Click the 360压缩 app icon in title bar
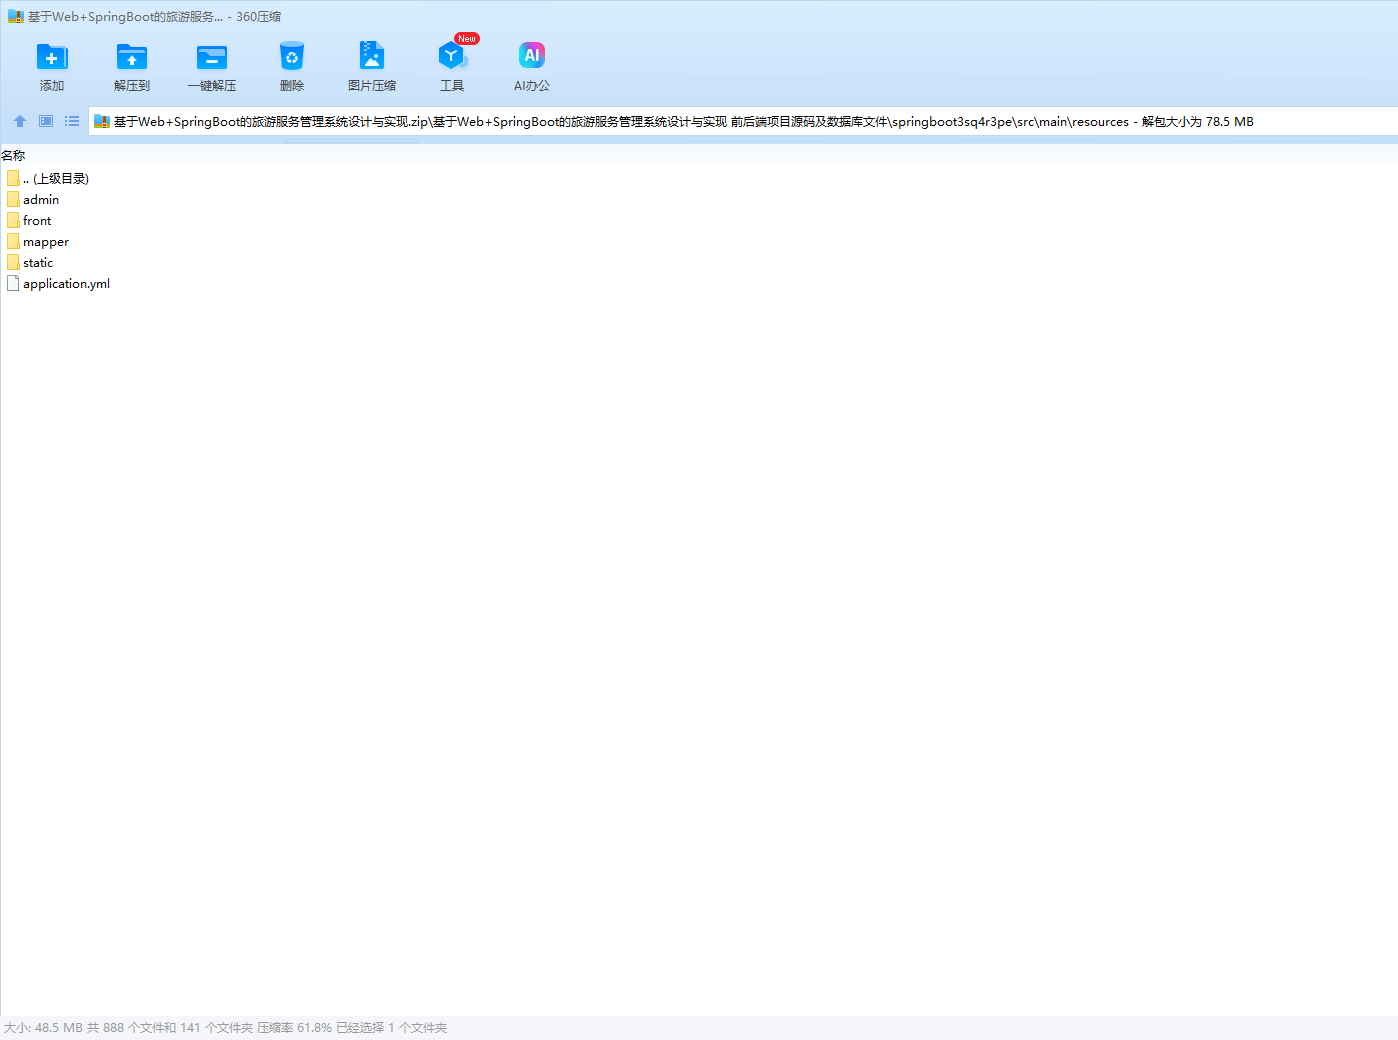 coord(15,16)
